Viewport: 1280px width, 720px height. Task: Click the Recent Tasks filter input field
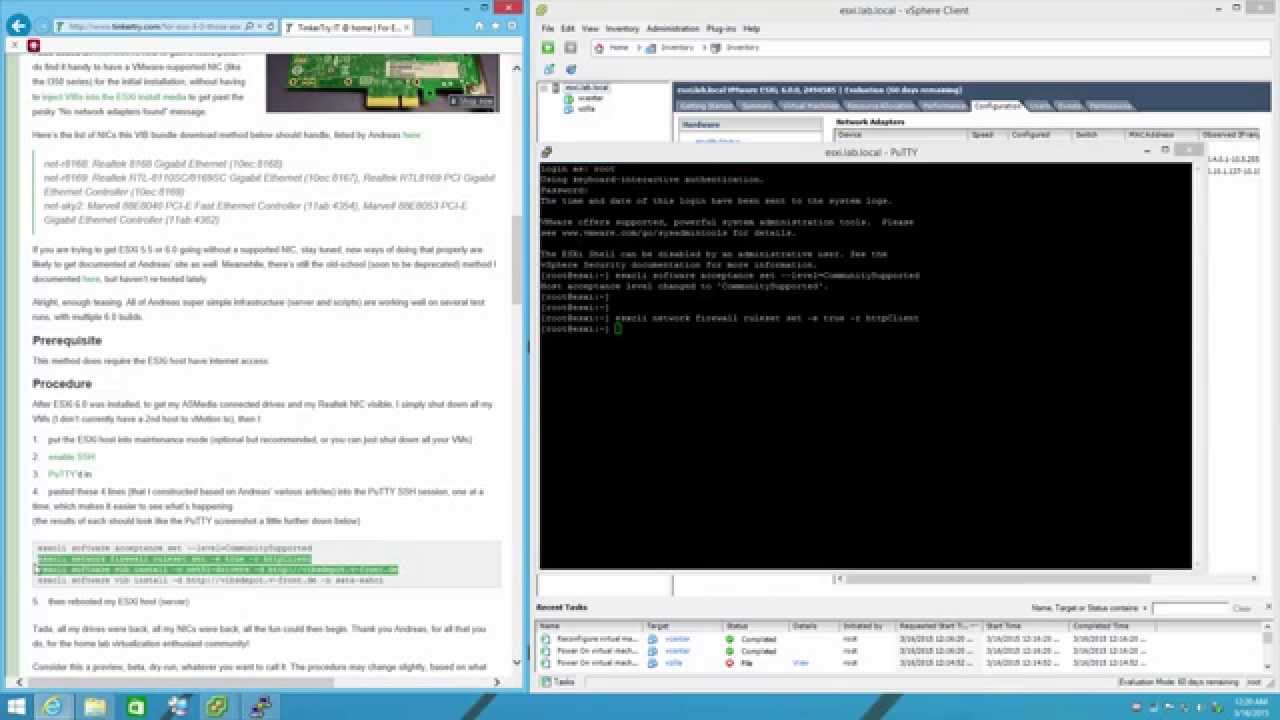coord(1189,608)
